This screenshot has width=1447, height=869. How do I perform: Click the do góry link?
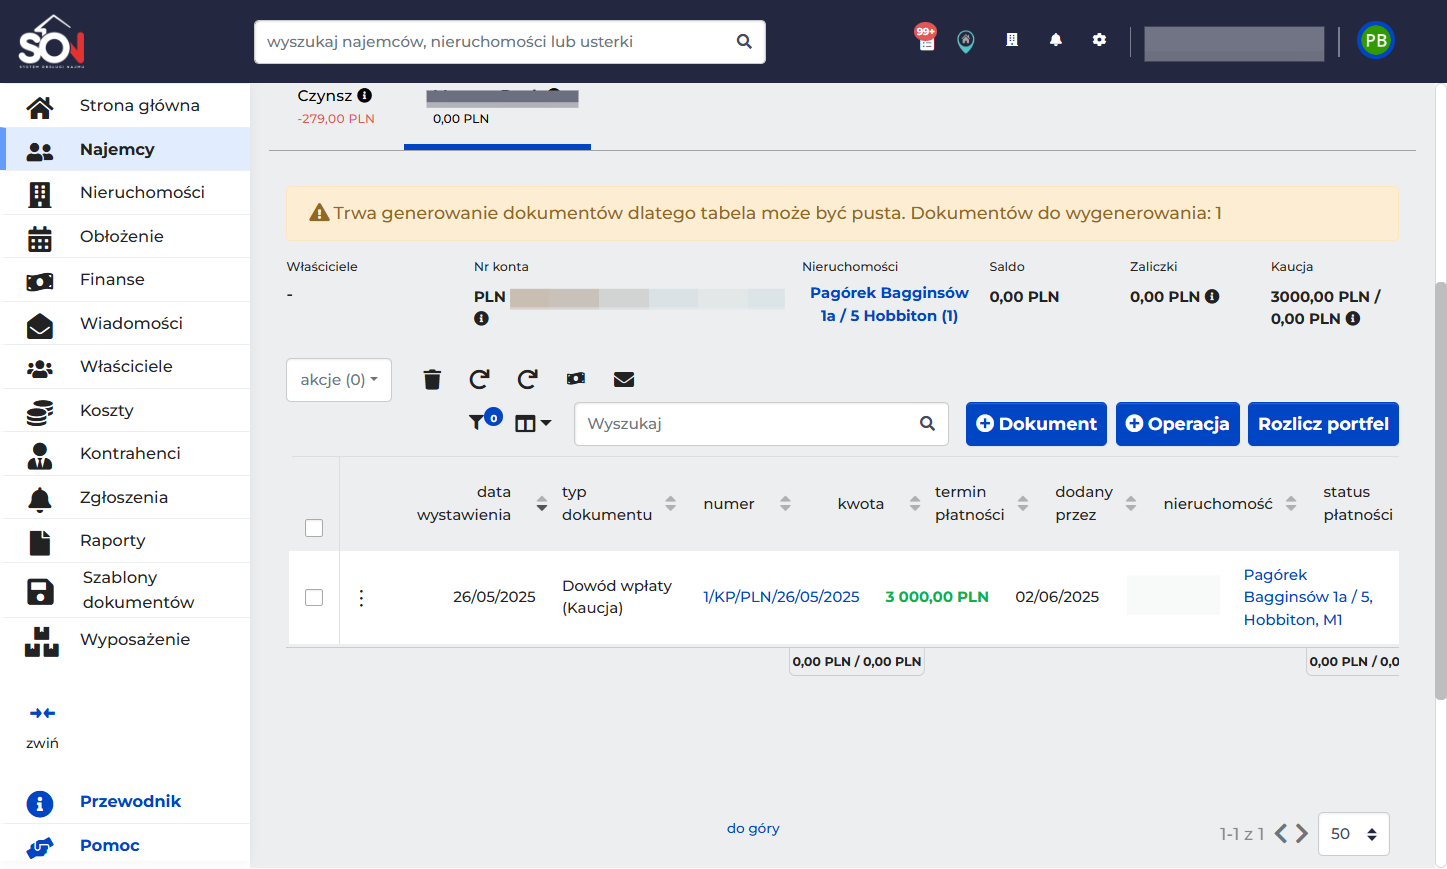tap(753, 828)
